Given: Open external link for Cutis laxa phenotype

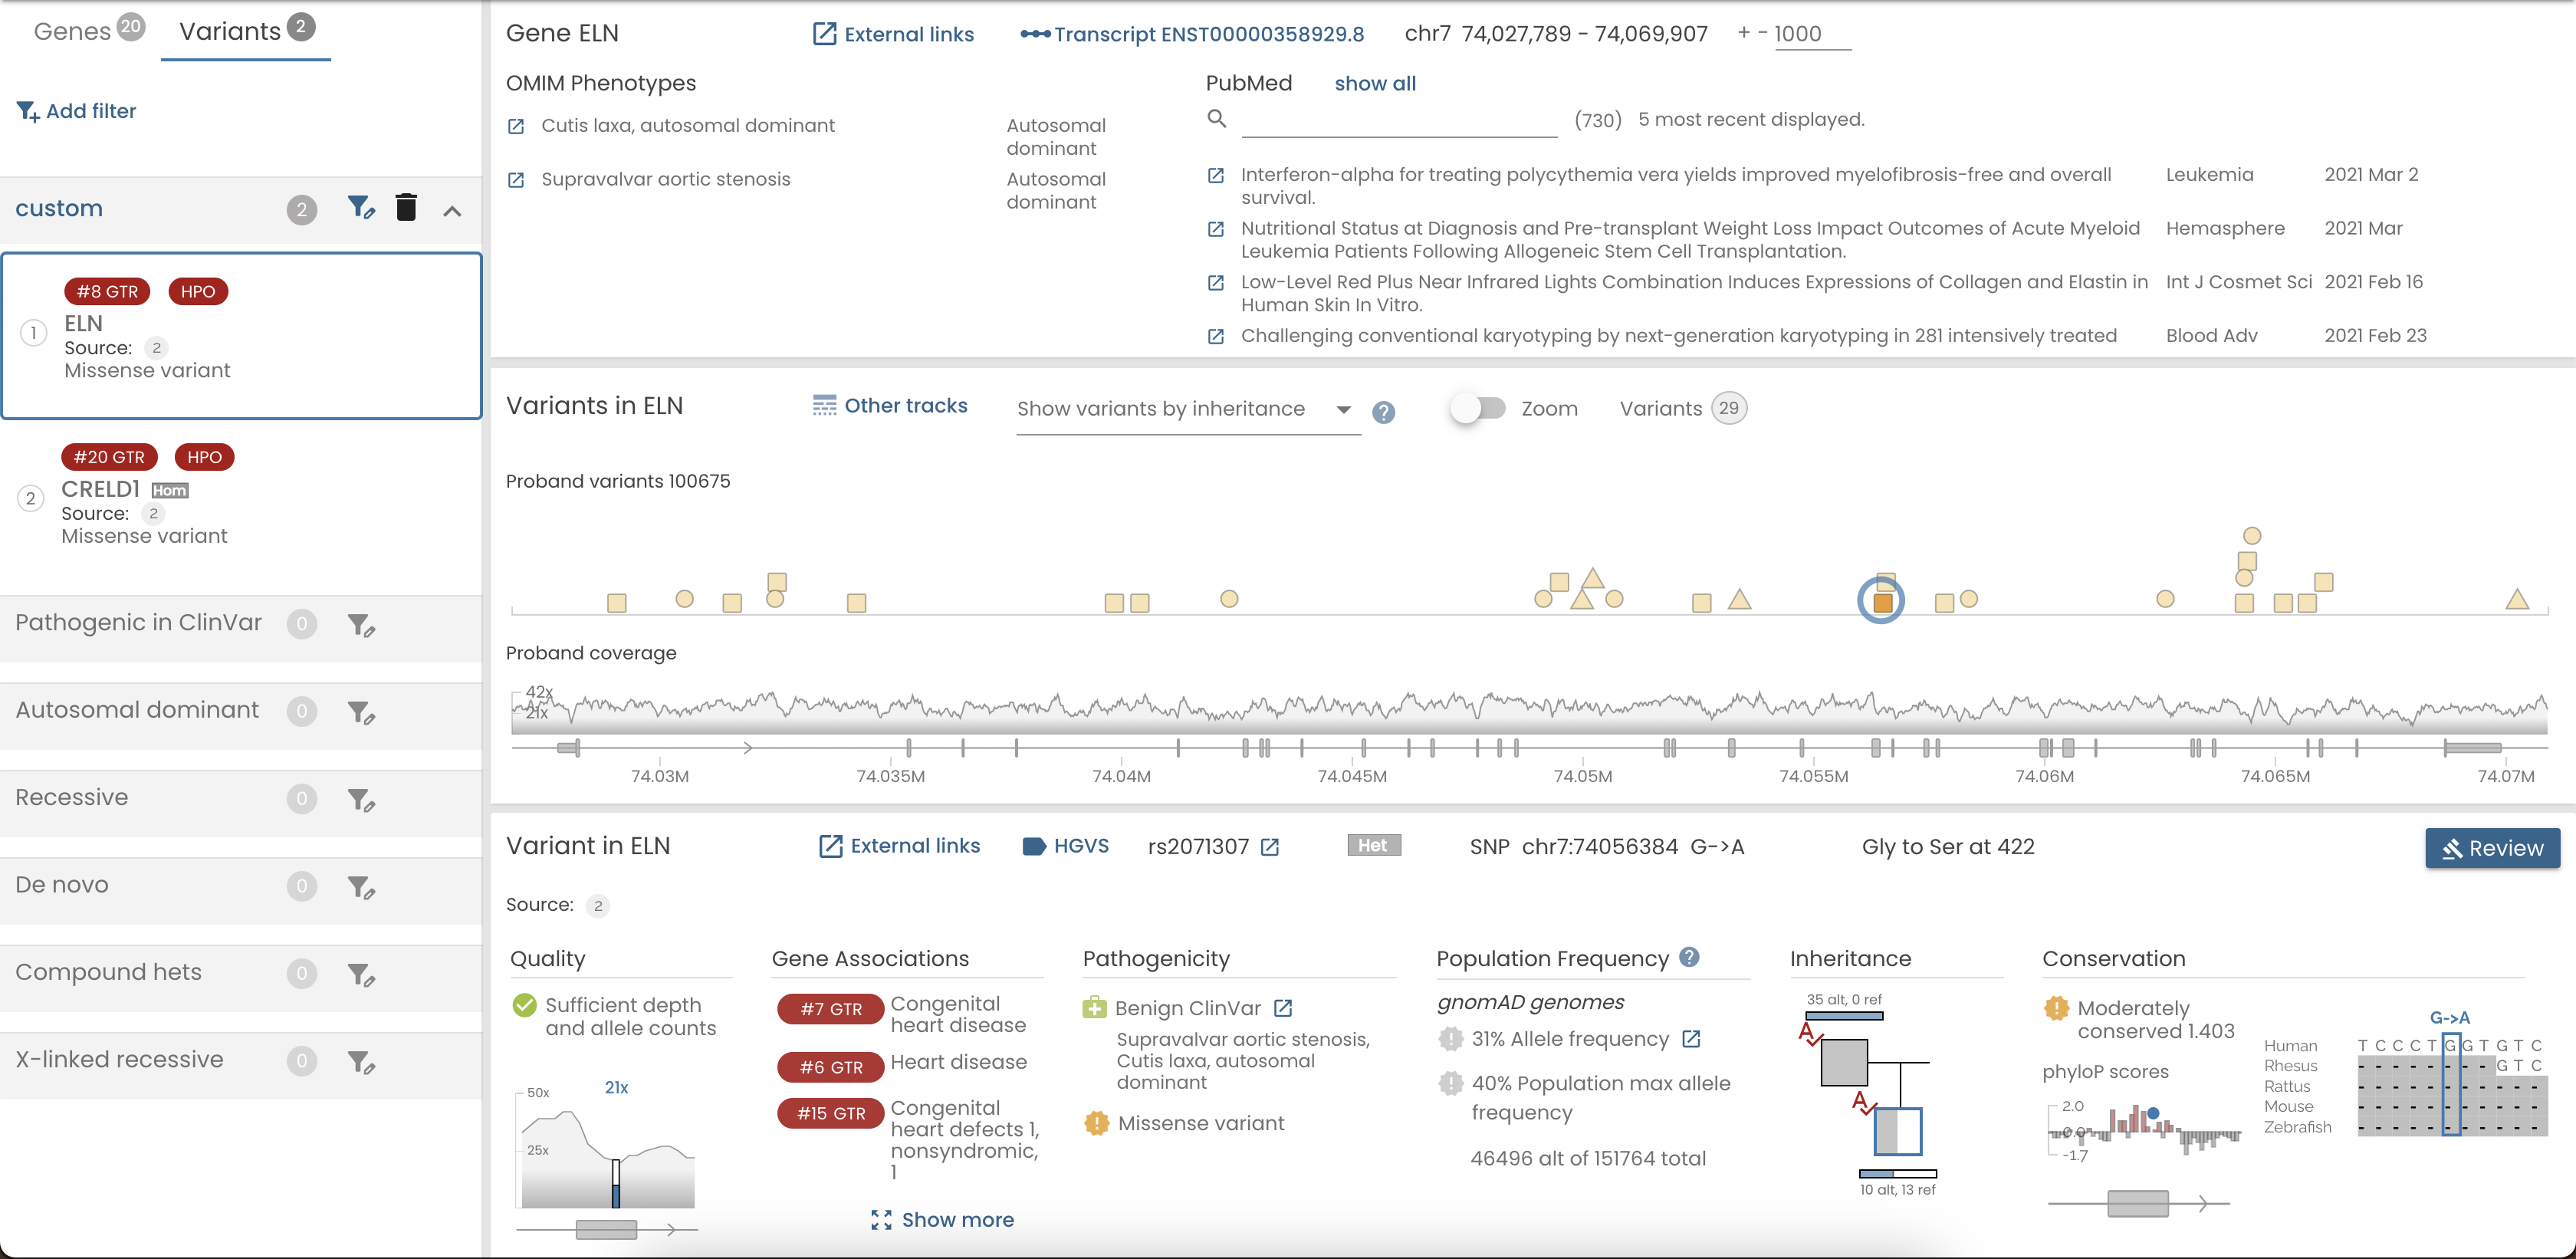Looking at the screenshot, I should point(516,127).
